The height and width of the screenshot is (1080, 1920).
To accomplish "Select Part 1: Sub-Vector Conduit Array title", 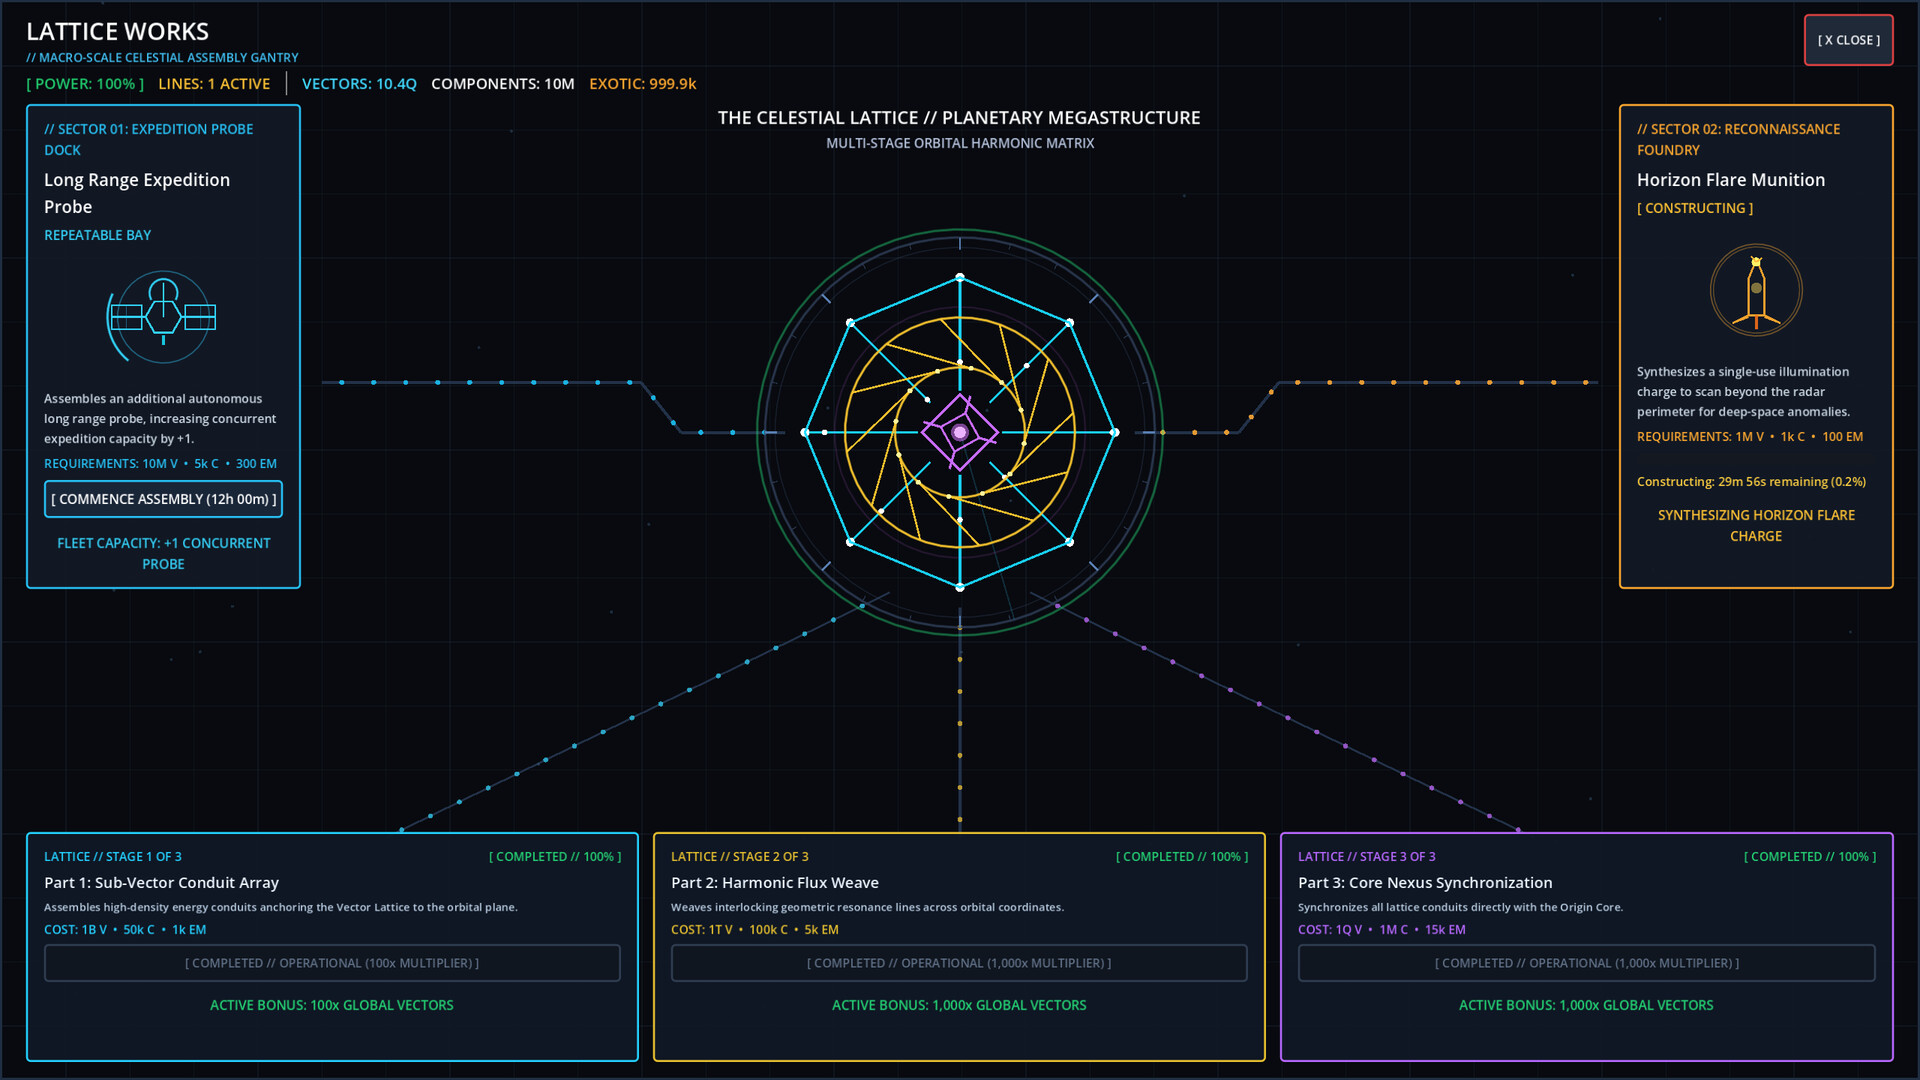I will (161, 882).
